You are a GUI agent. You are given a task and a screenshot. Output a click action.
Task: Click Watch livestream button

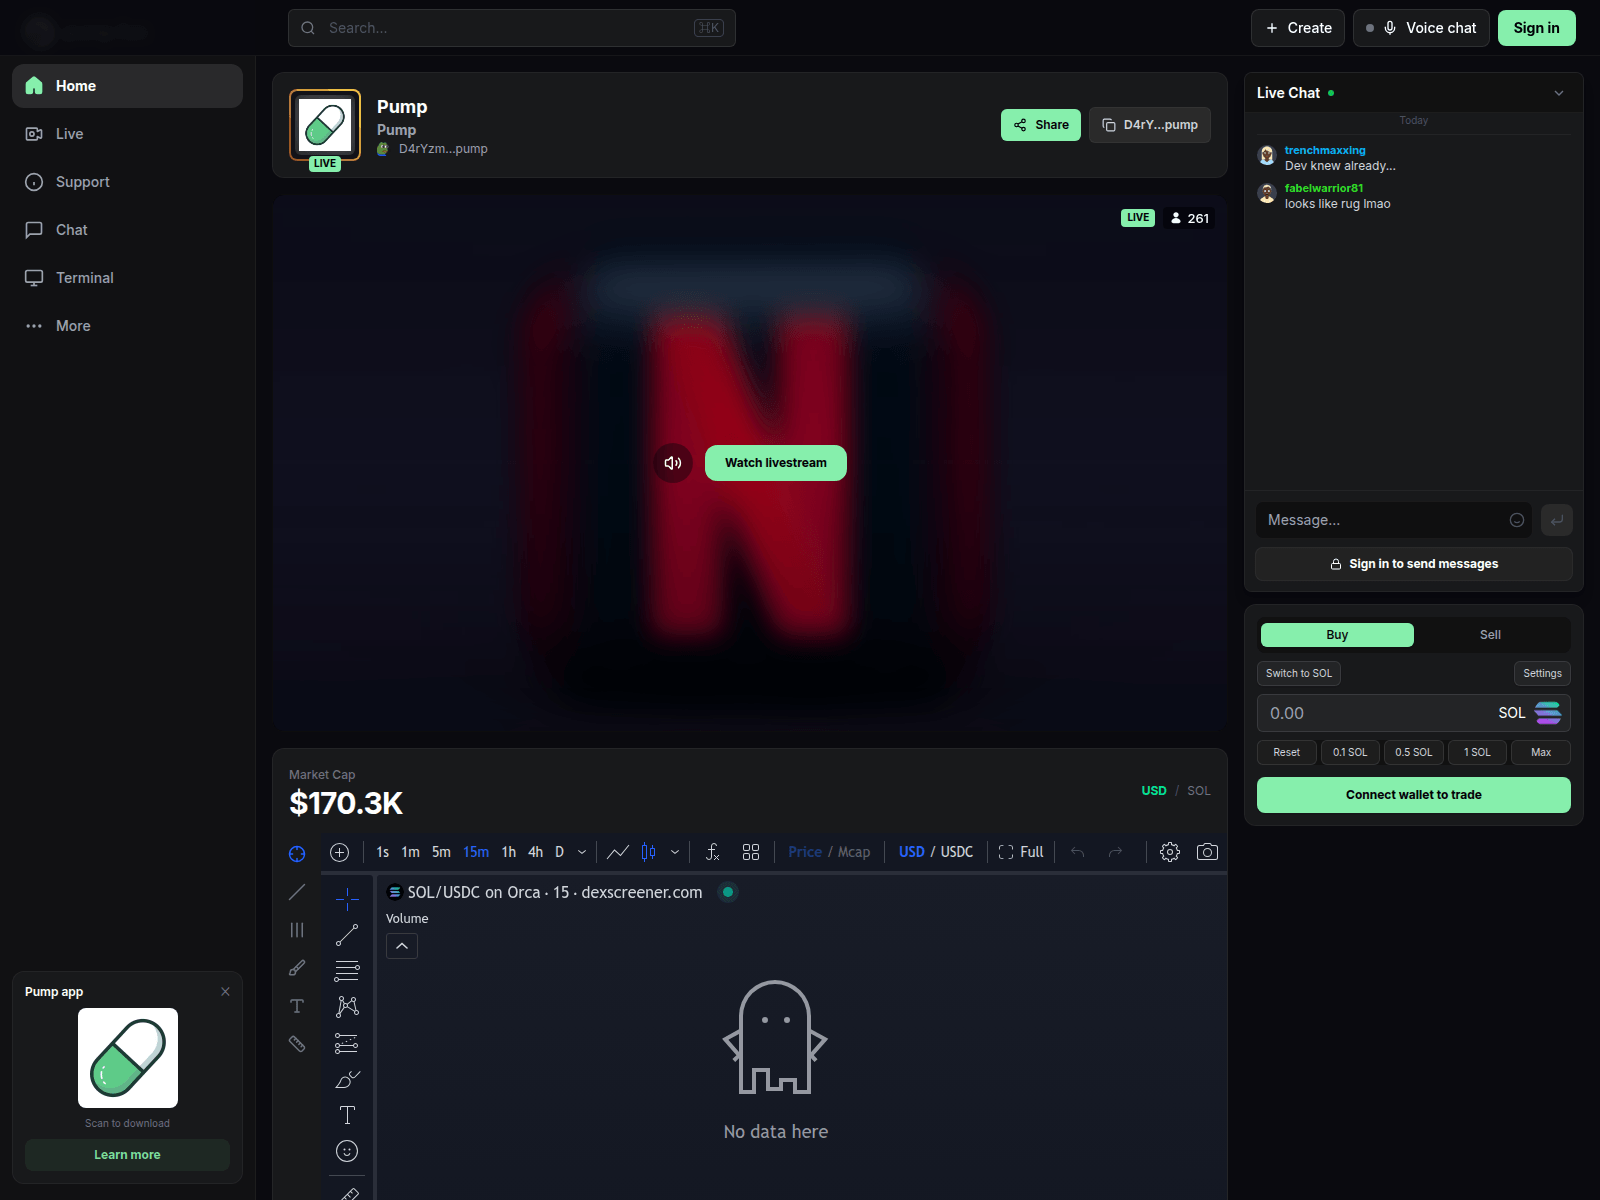(x=776, y=463)
